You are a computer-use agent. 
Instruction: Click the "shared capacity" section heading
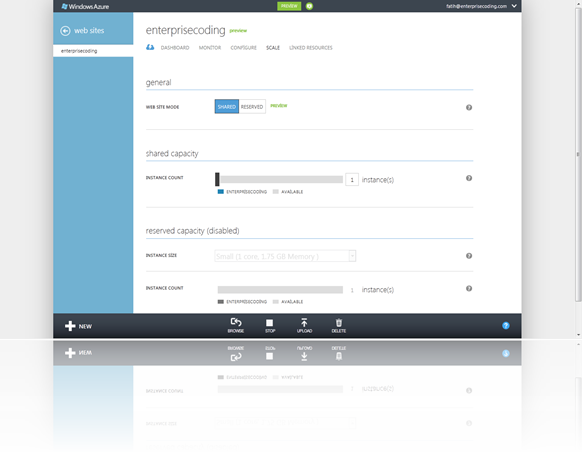point(172,154)
